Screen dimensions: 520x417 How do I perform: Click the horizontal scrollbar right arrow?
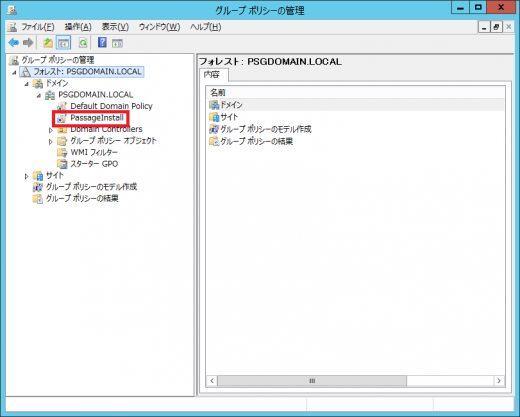(499, 381)
